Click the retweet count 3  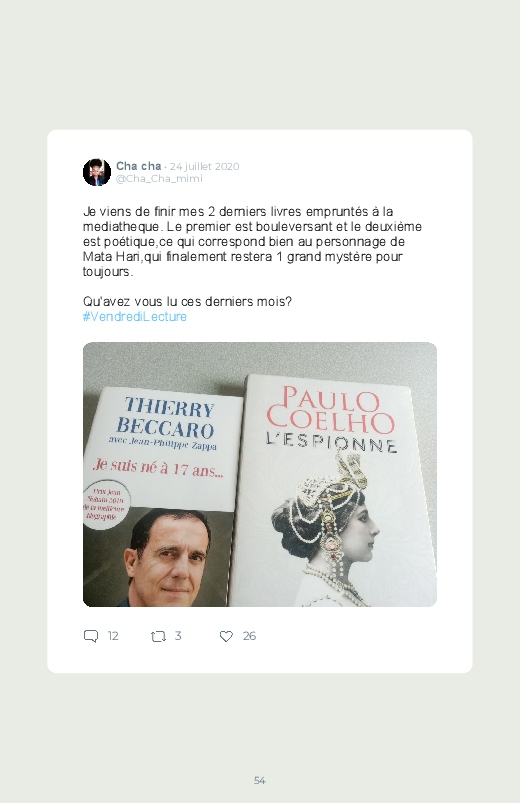point(178,636)
